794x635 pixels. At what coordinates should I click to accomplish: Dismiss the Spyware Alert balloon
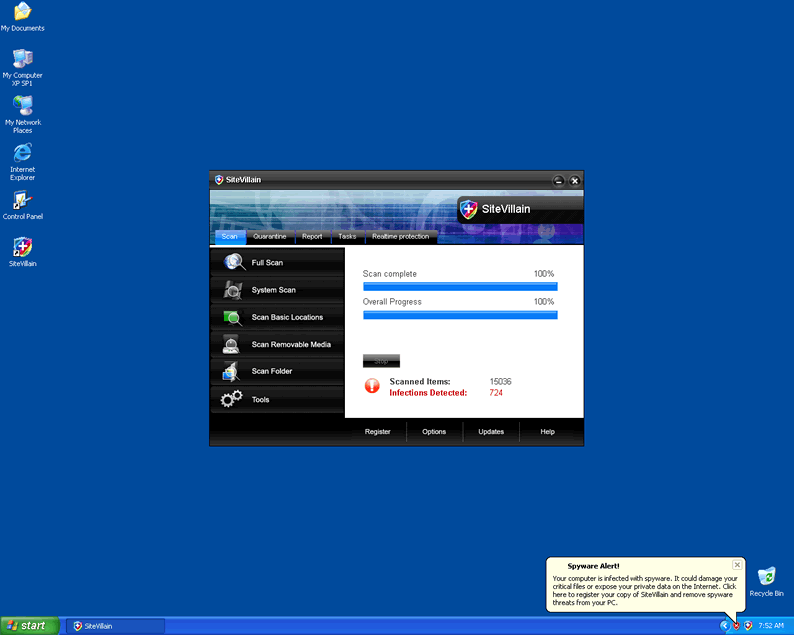[737, 565]
